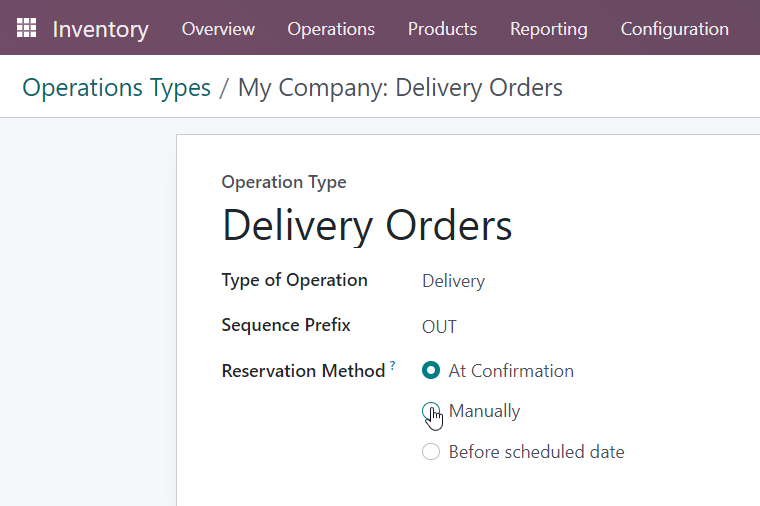
Task: Select the At Confirmation radio button
Action: coord(431,371)
